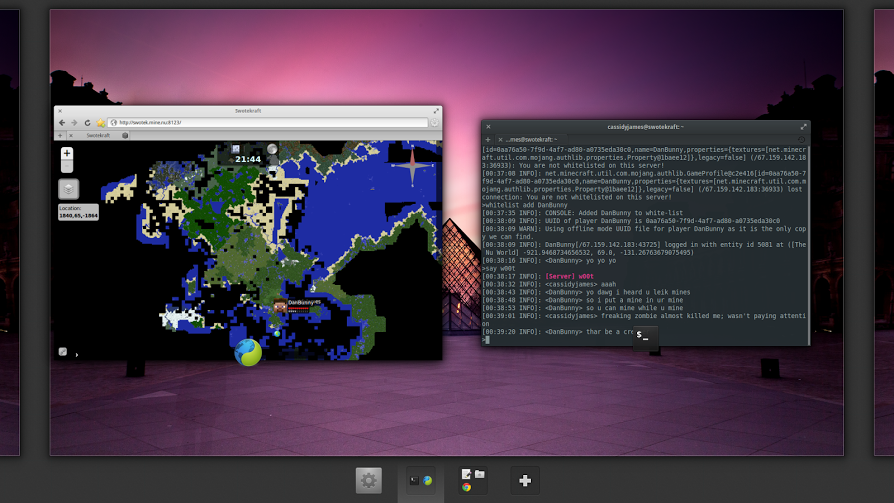Screen dimensions: 894x503
Task: Close the ...mes@swotekraft terminal tab
Action: coord(500,140)
